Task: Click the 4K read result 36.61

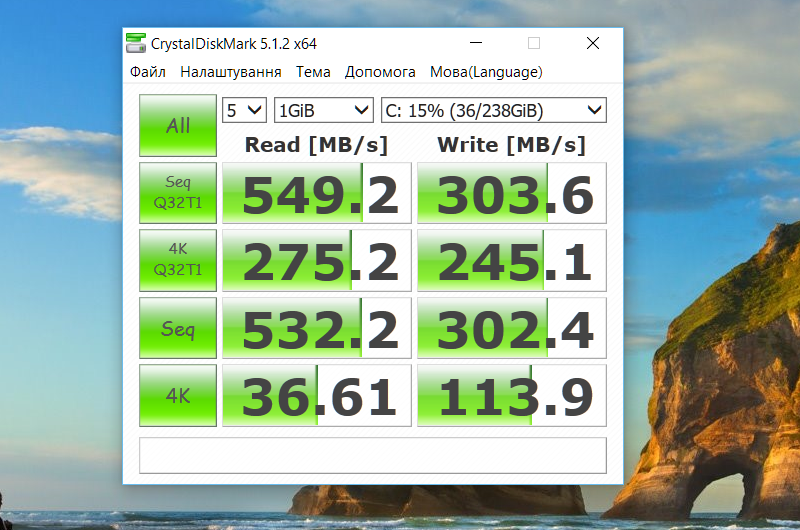Action: [317, 395]
